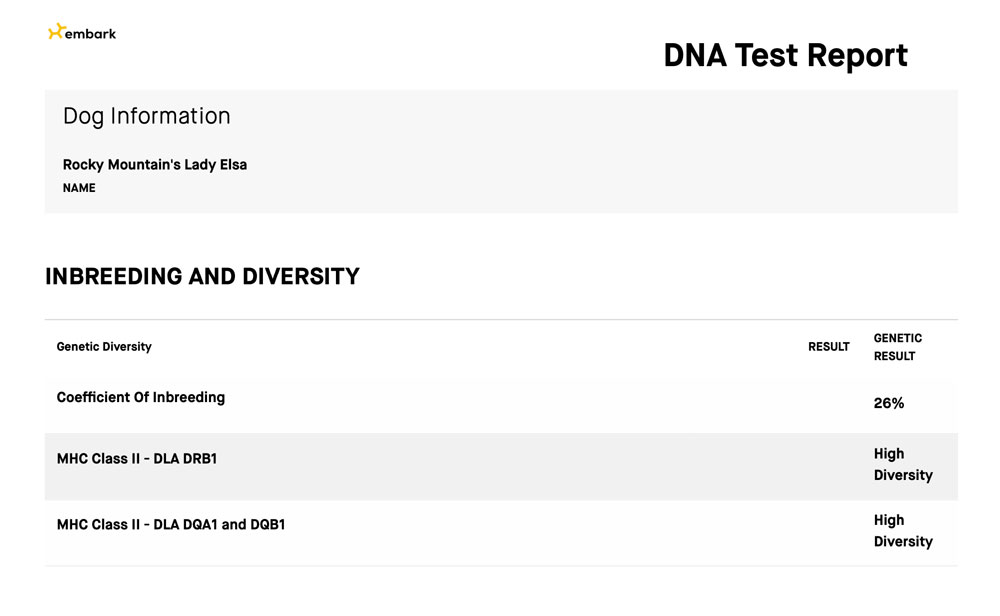Select the Dog Information heading
This screenshot has height=616, width=1000.
click(146, 116)
